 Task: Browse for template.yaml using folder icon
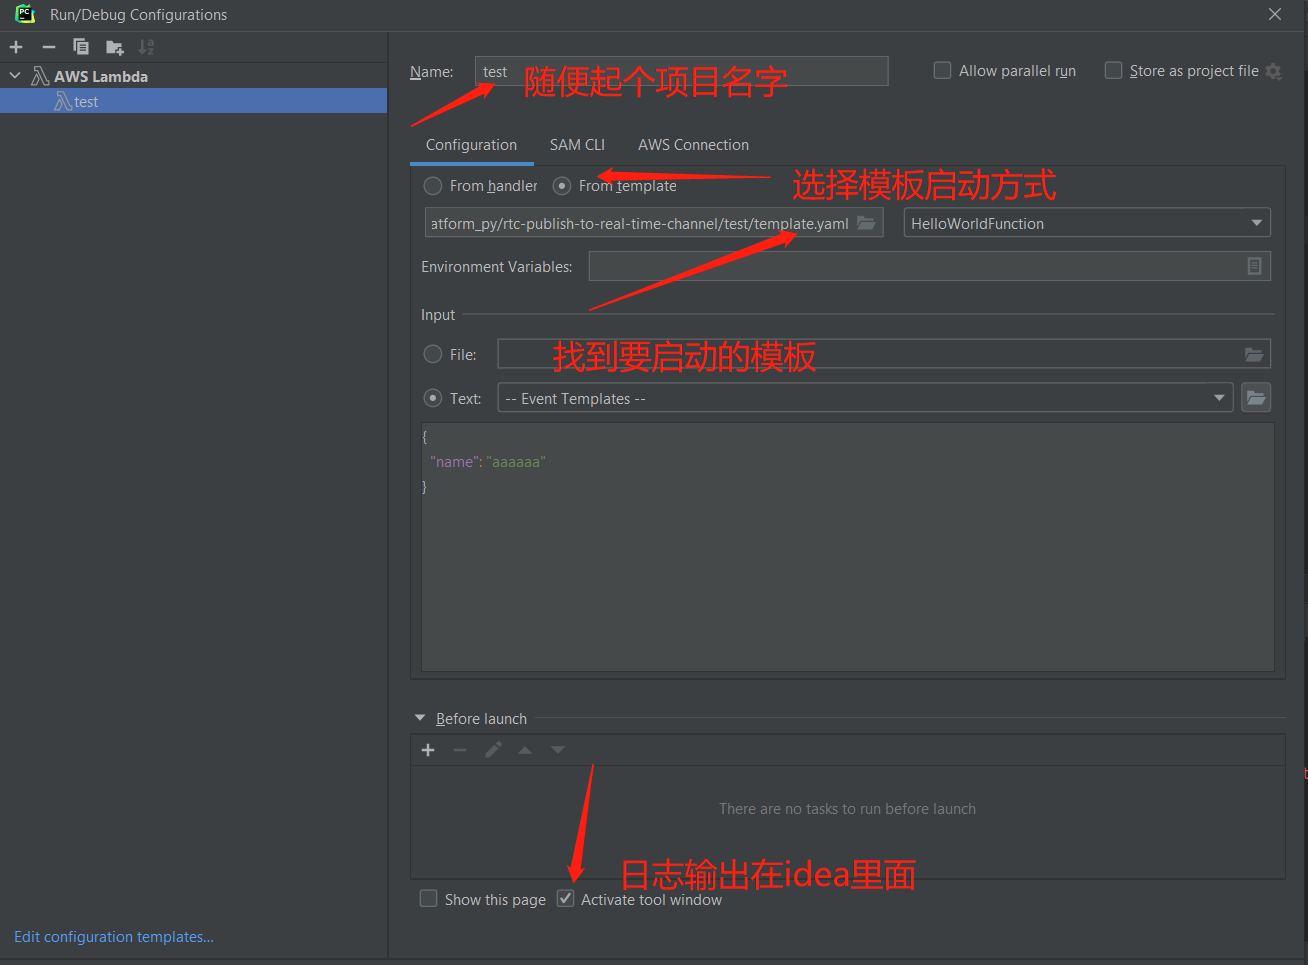click(x=866, y=223)
